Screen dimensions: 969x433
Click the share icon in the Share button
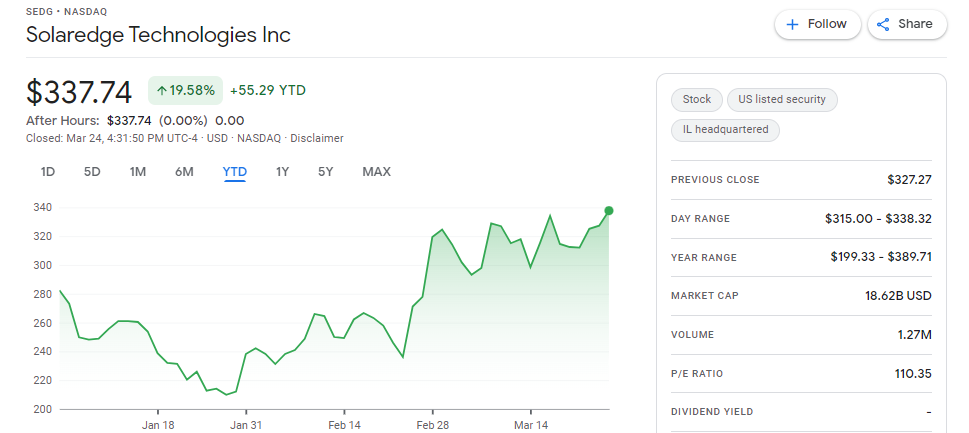point(883,25)
